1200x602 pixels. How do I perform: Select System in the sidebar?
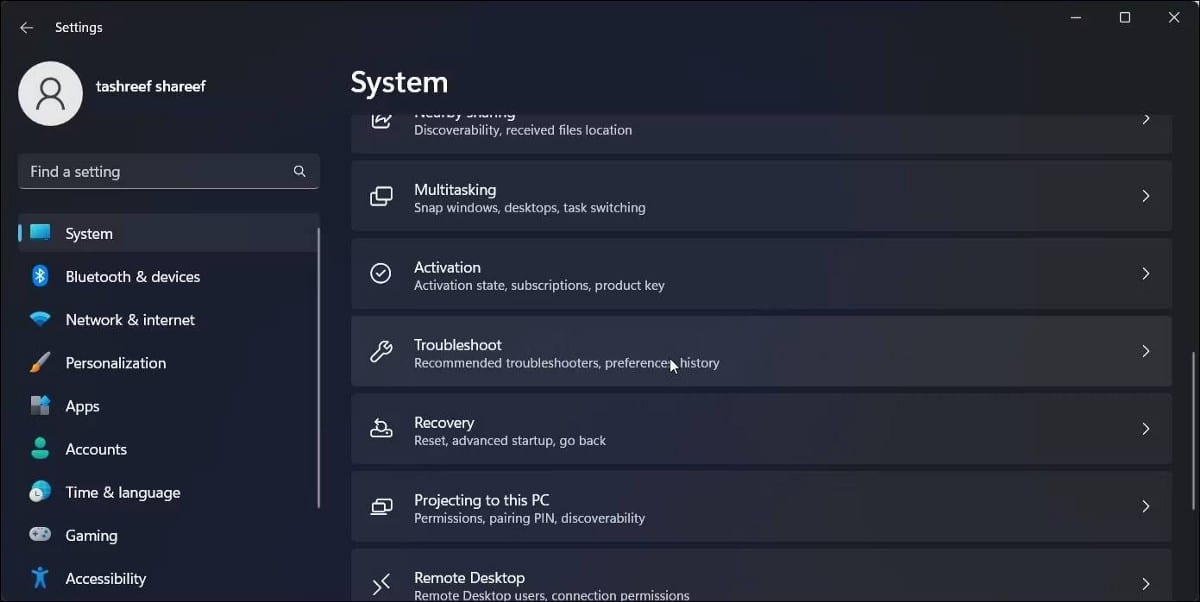tap(88, 233)
